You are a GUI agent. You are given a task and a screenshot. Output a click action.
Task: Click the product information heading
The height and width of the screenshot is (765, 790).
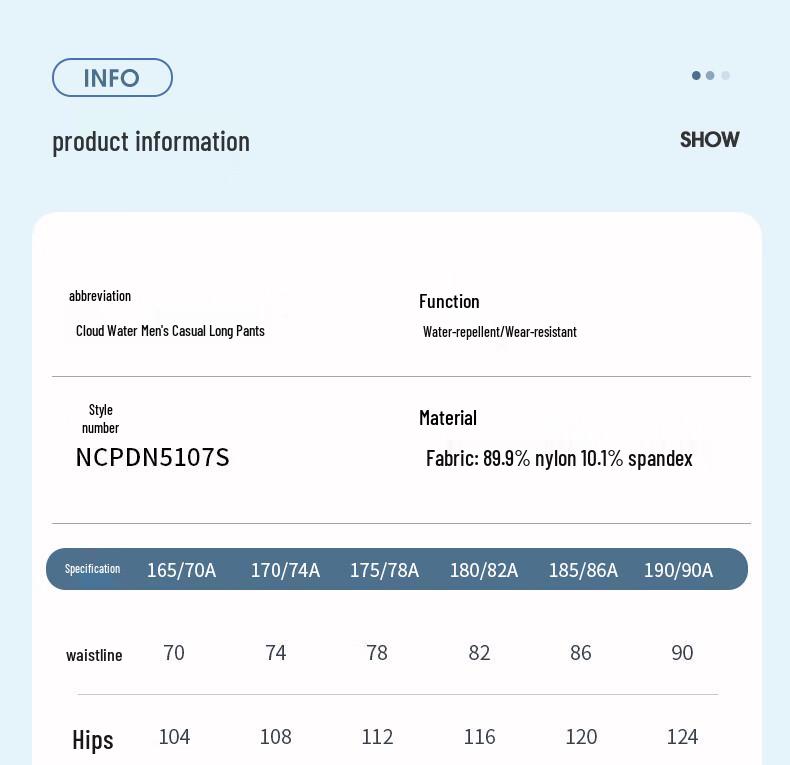tap(151, 141)
